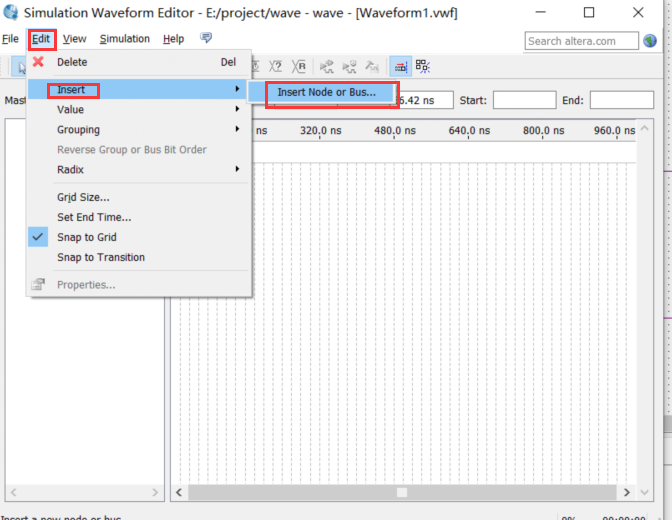
Task: Click the red X Delete icon
Action: [x=38, y=62]
